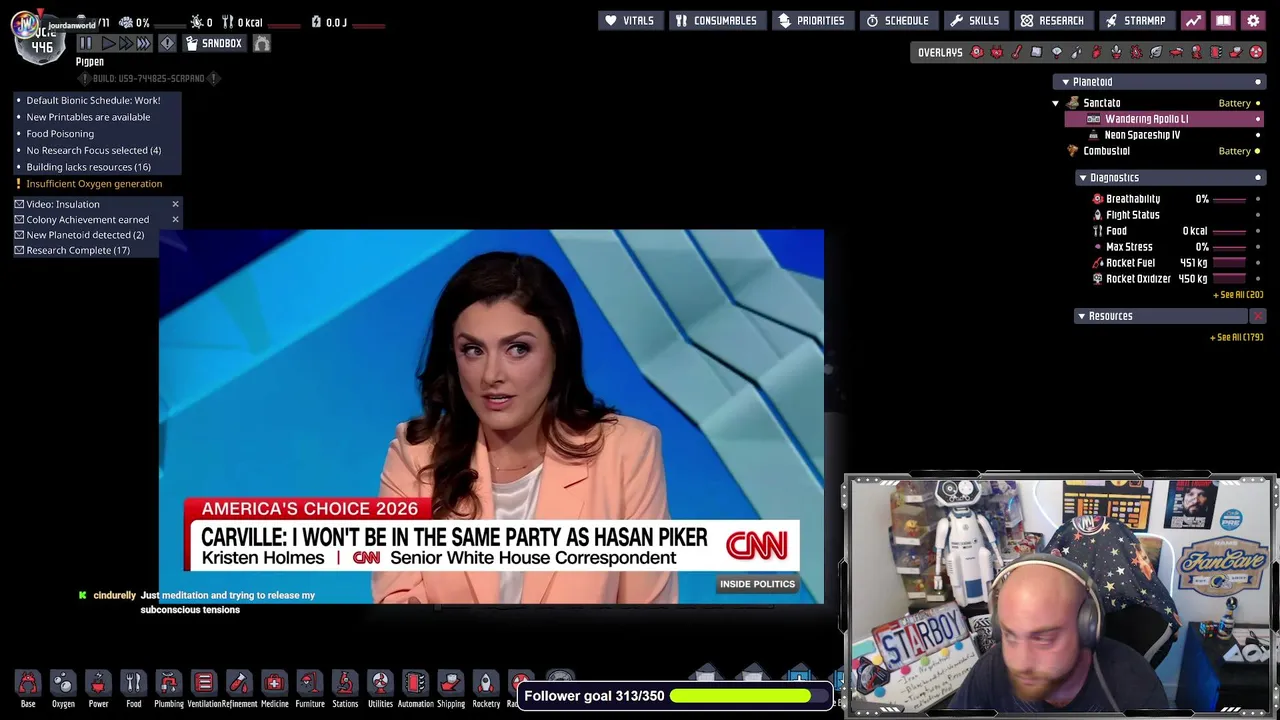Open the Priorities menu
1280x720 pixels.
[811, 20]
